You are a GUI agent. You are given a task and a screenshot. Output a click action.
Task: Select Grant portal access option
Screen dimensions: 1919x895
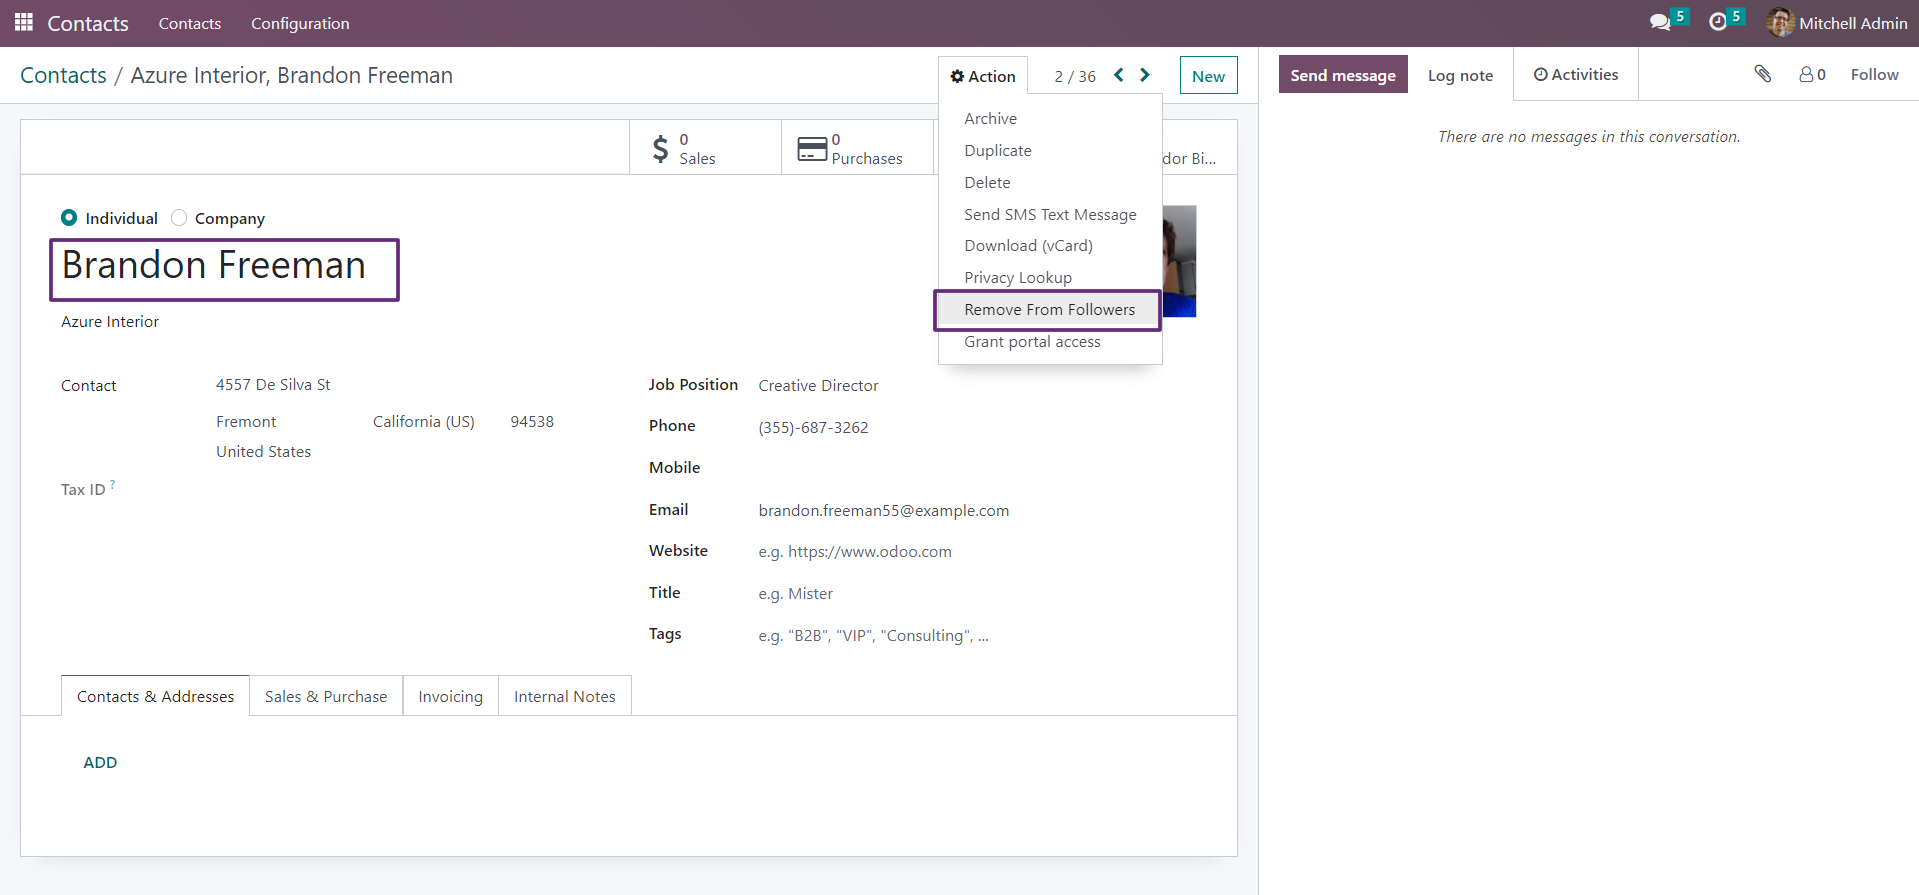pyautogui.click(x=1050, y=341)
